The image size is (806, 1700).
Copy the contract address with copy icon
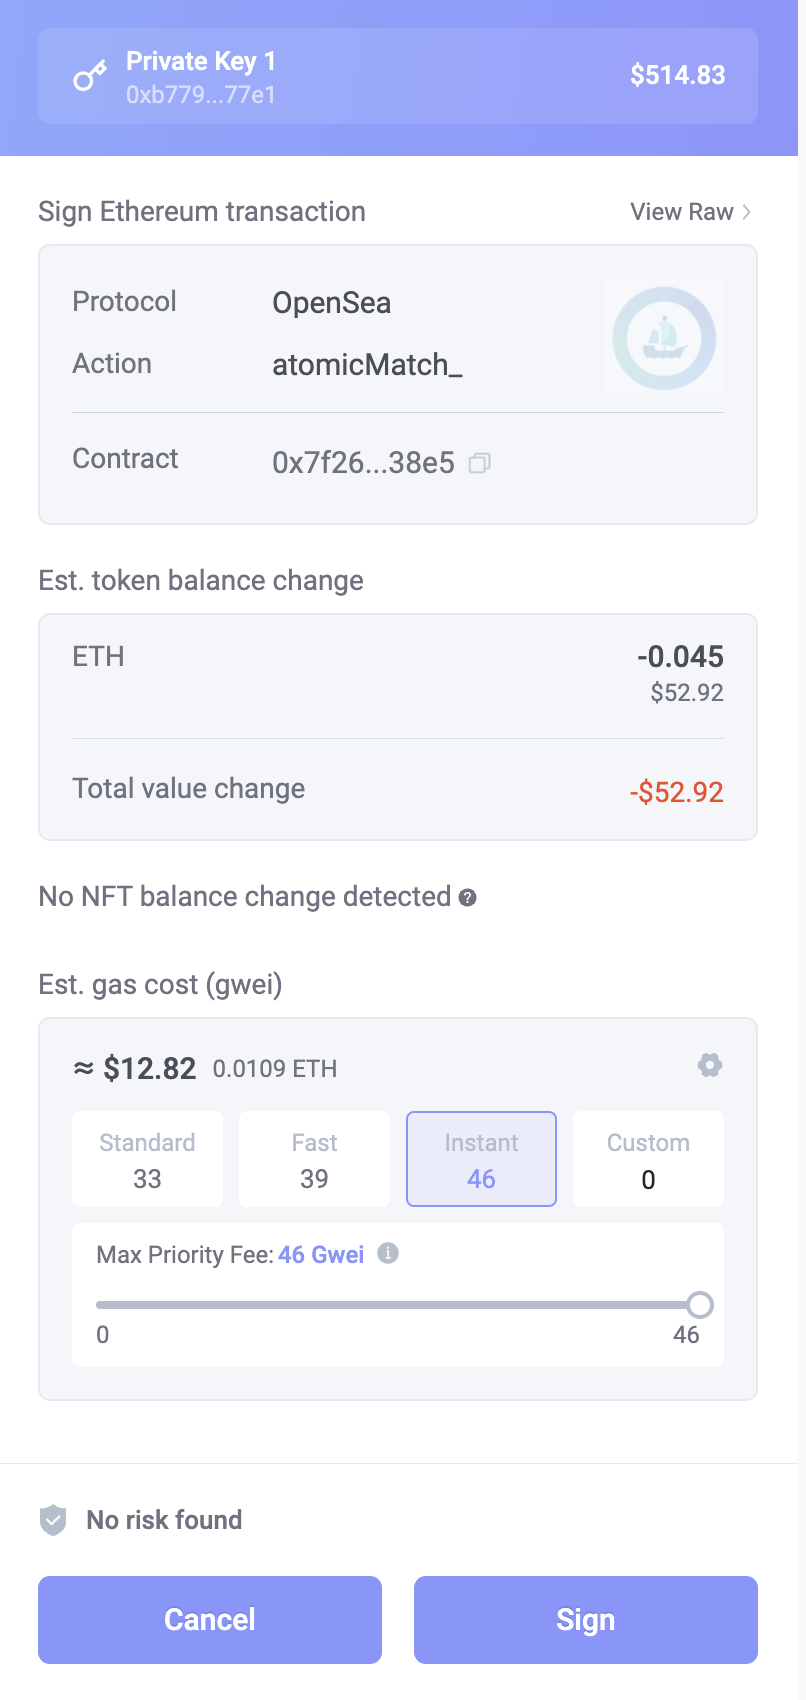click(480, 463)
